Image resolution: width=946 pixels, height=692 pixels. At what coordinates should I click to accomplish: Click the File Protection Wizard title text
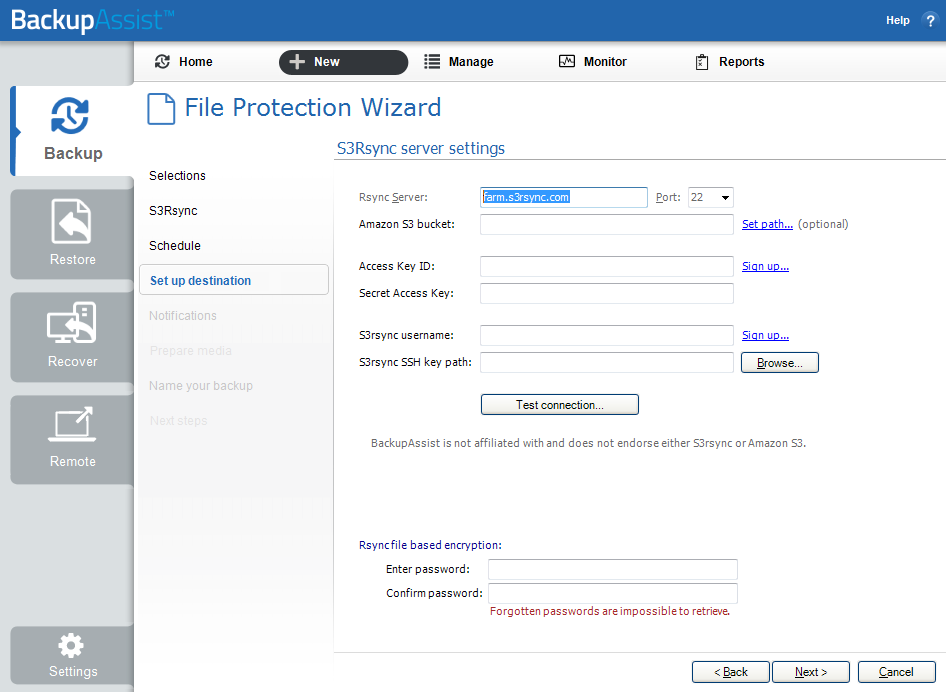click(313, 107)
